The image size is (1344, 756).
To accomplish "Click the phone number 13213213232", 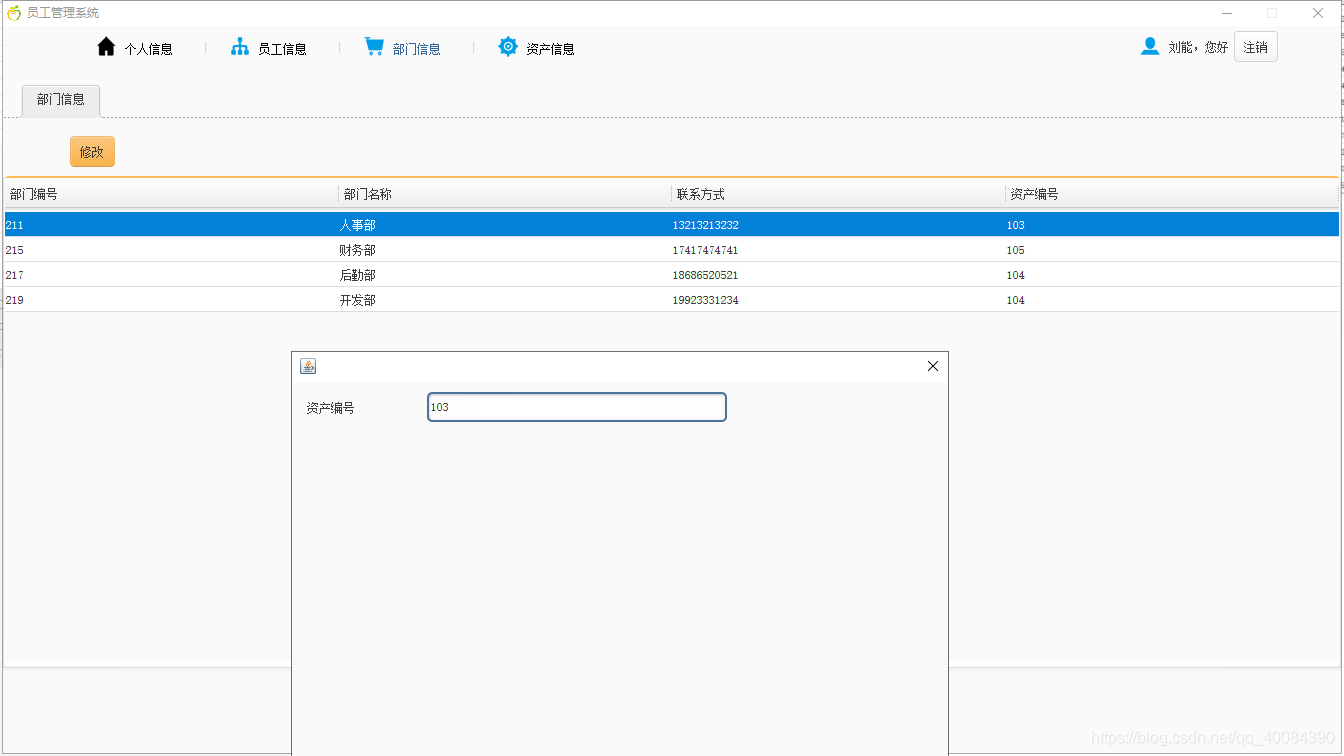I will [x=706, y=225].
